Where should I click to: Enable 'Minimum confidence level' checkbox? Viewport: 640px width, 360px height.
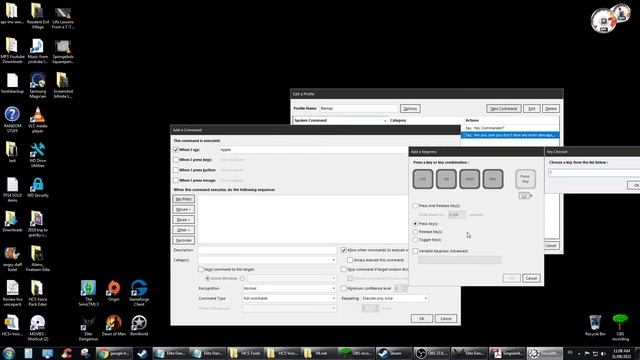pos(344,288)
